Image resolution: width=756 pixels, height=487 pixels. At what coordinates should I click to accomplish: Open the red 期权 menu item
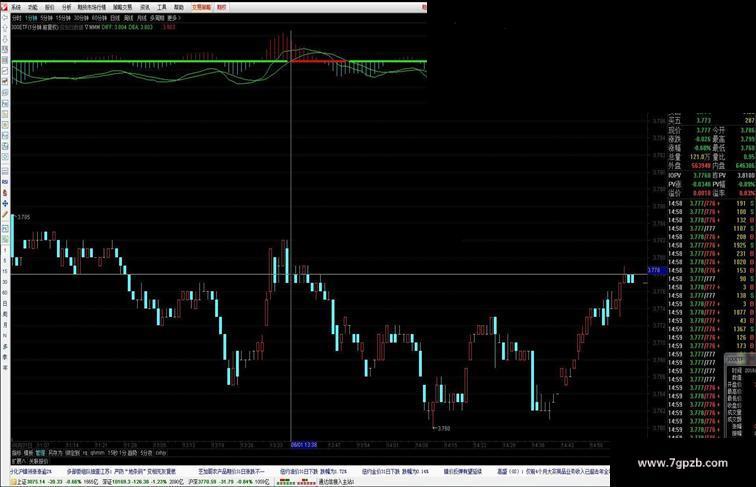pyautogui.click(x=221, y=7)
